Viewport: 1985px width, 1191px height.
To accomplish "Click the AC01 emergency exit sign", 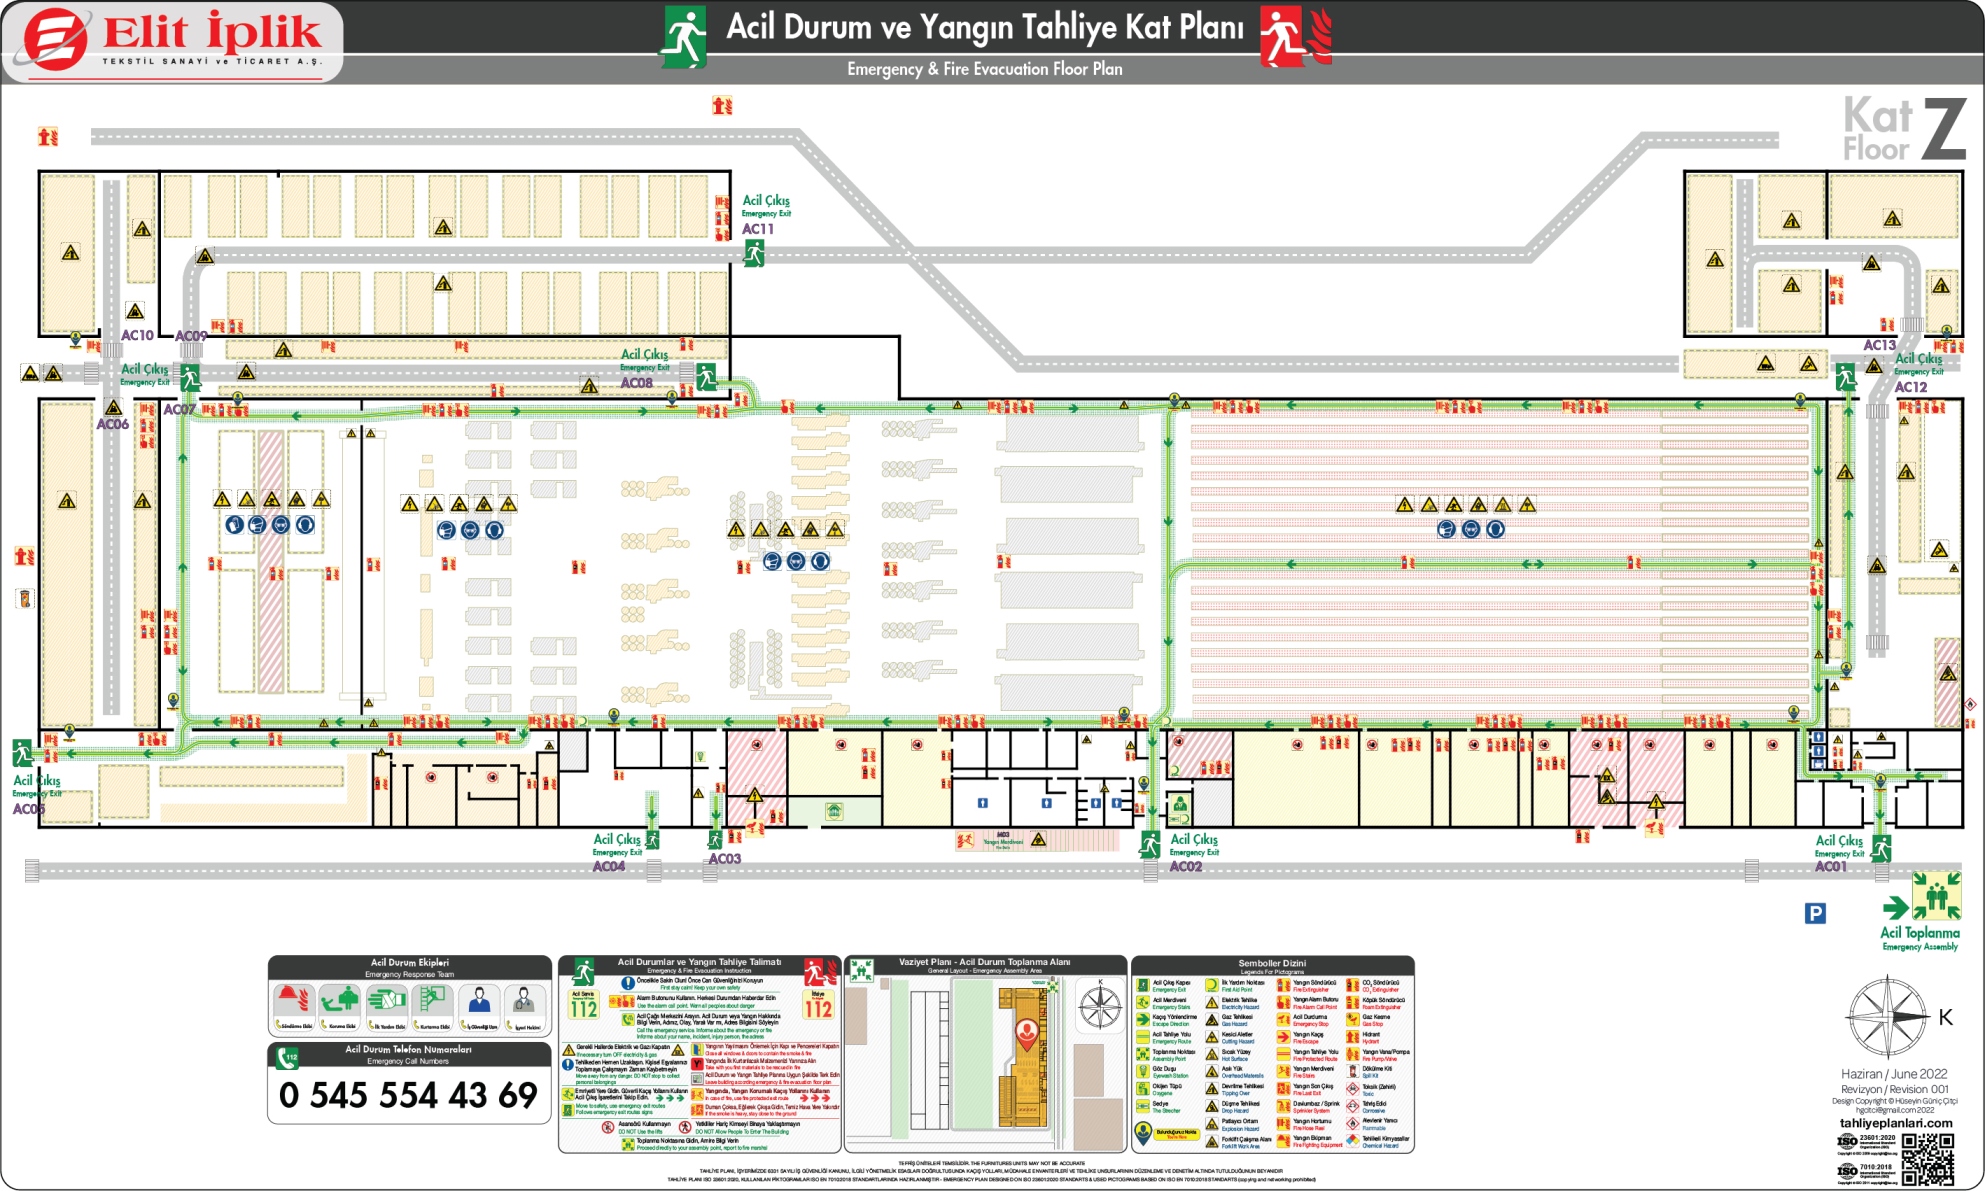I will (x=1881, y=849).
